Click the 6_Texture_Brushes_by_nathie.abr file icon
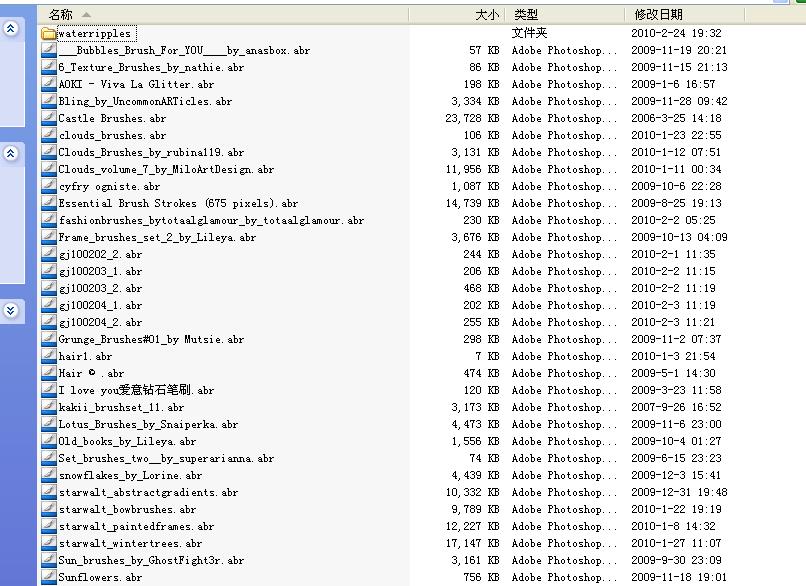 (49, 67)
